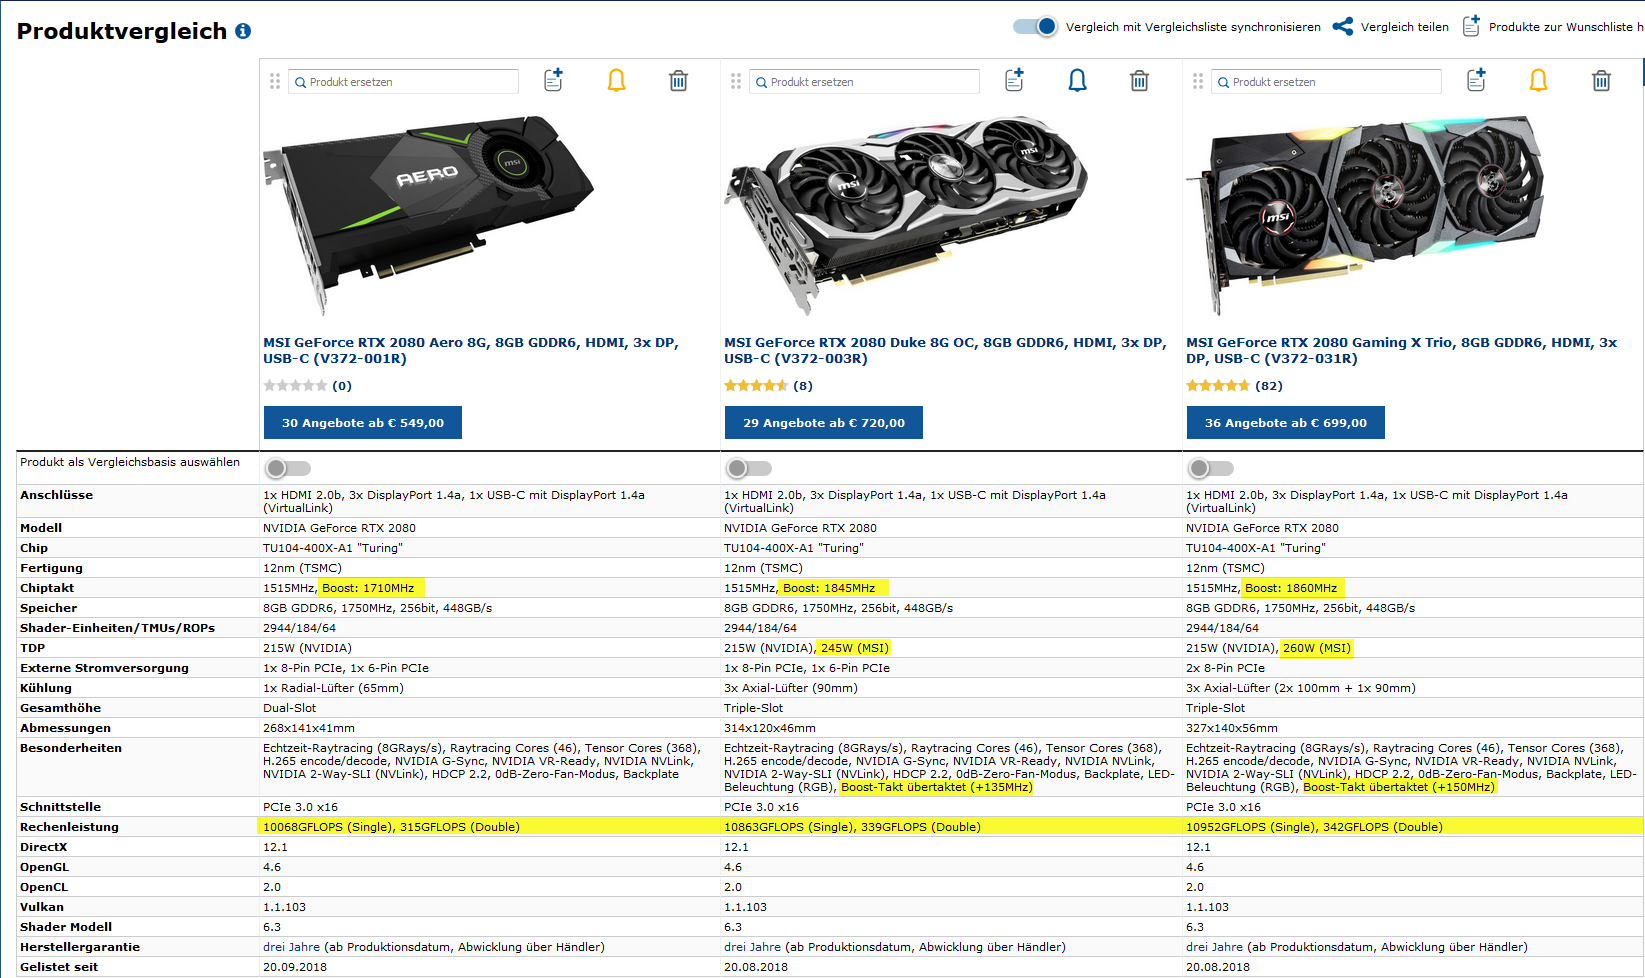1645x978 pixels.
Task: Click price alert bell for RTX 2080 Aero
Action: (616, 81)
